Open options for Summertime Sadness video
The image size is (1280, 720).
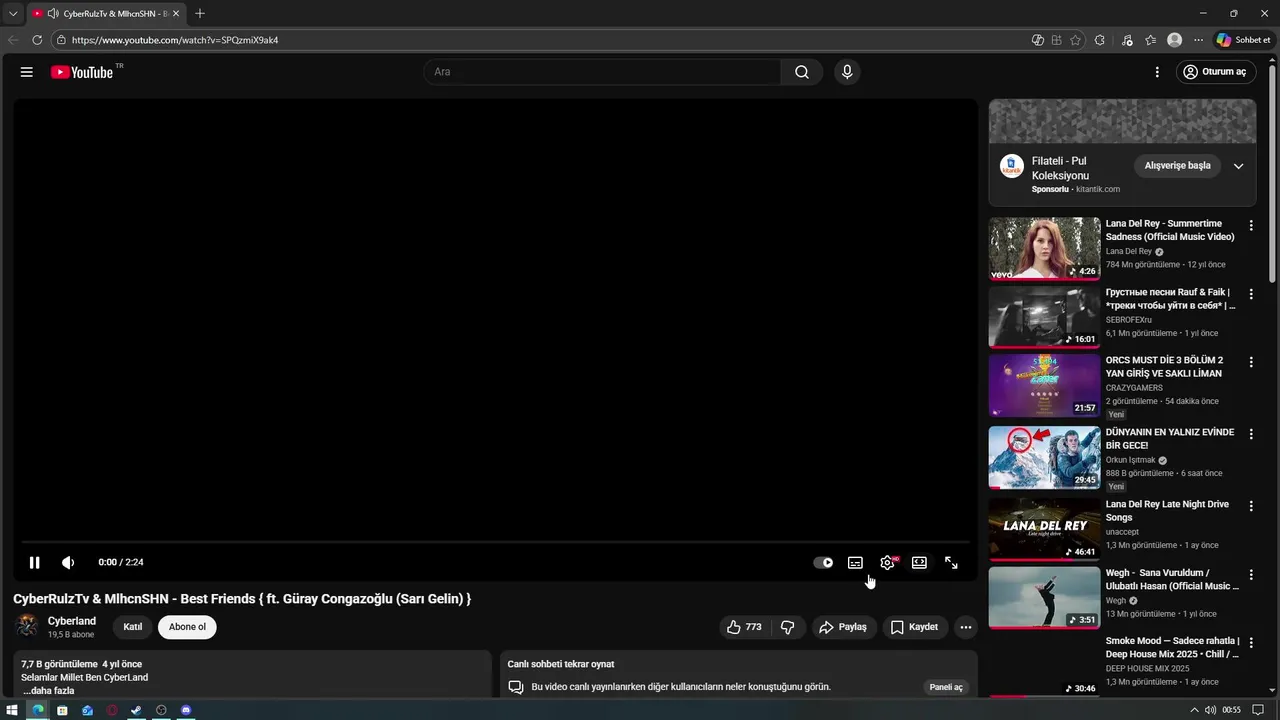(1250, 226)
